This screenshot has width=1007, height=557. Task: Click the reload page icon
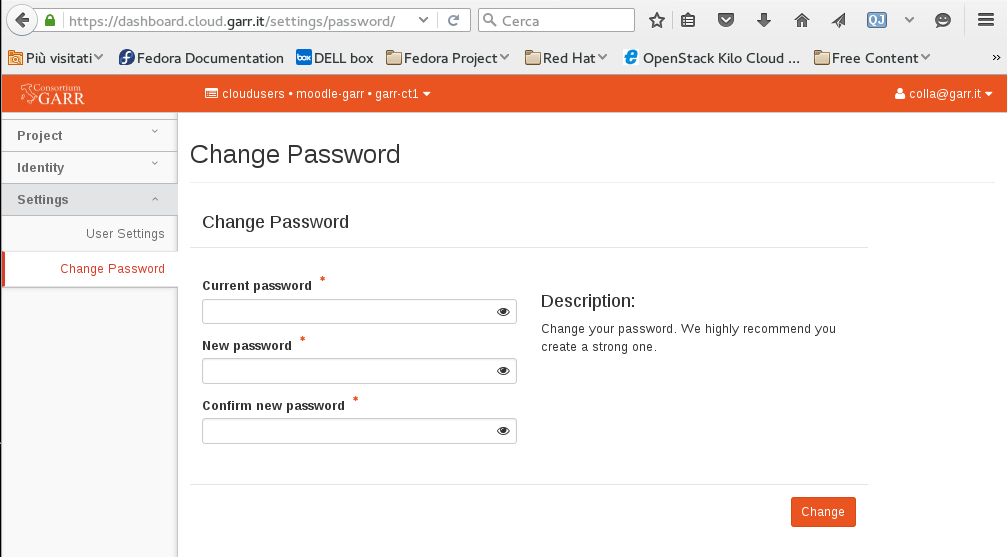click(x=453, y=20)
